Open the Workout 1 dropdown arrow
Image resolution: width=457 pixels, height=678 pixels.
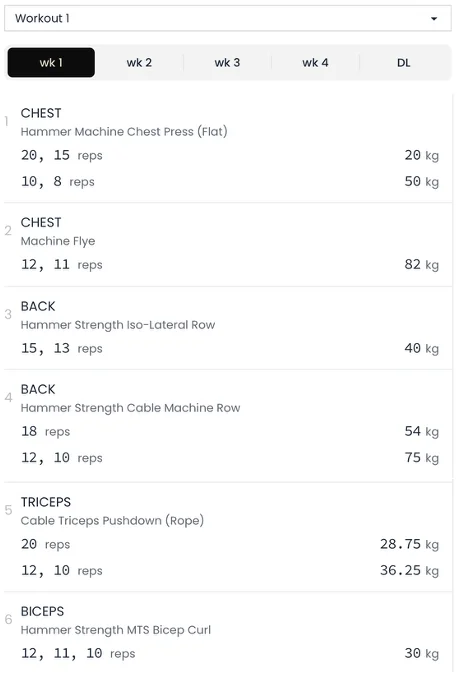pyautogui.click(x=434, y=19)
